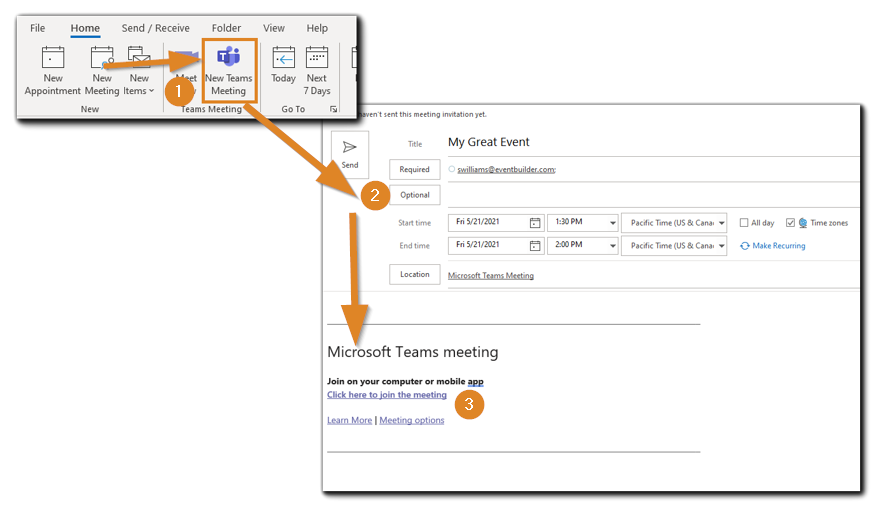
Task: Switch to the View tab
Action: [x=273, y=28]
